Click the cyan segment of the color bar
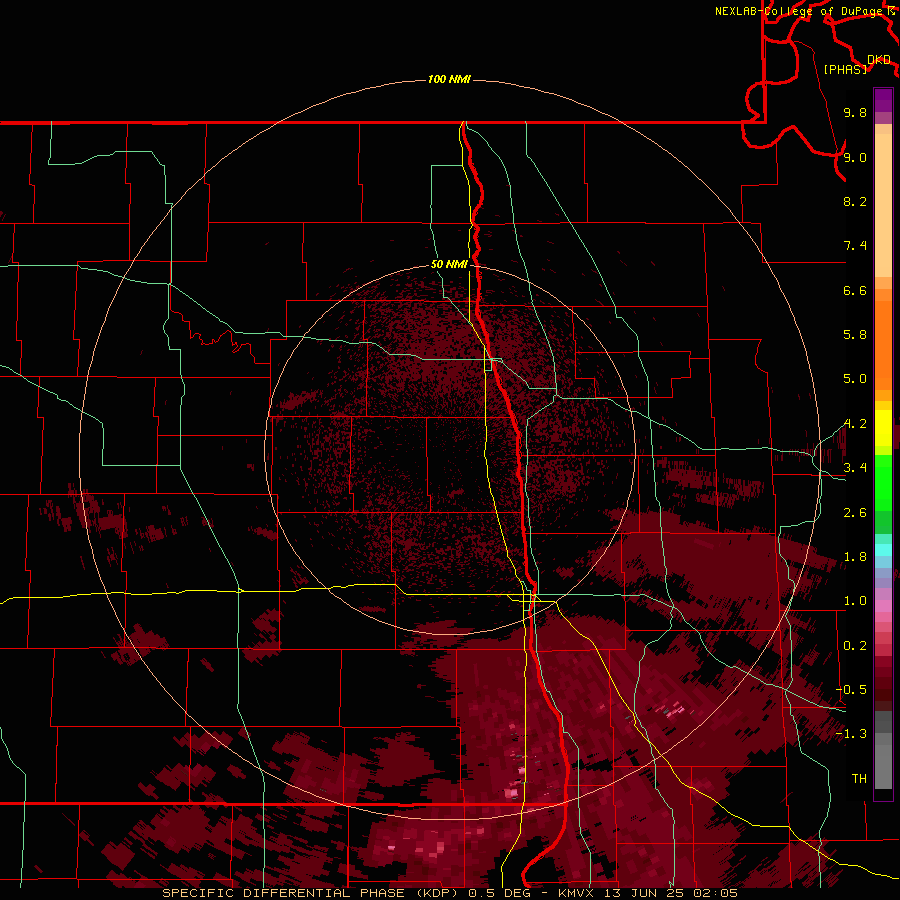This screenshot has width=900, height=900. (x=883, y=550)
